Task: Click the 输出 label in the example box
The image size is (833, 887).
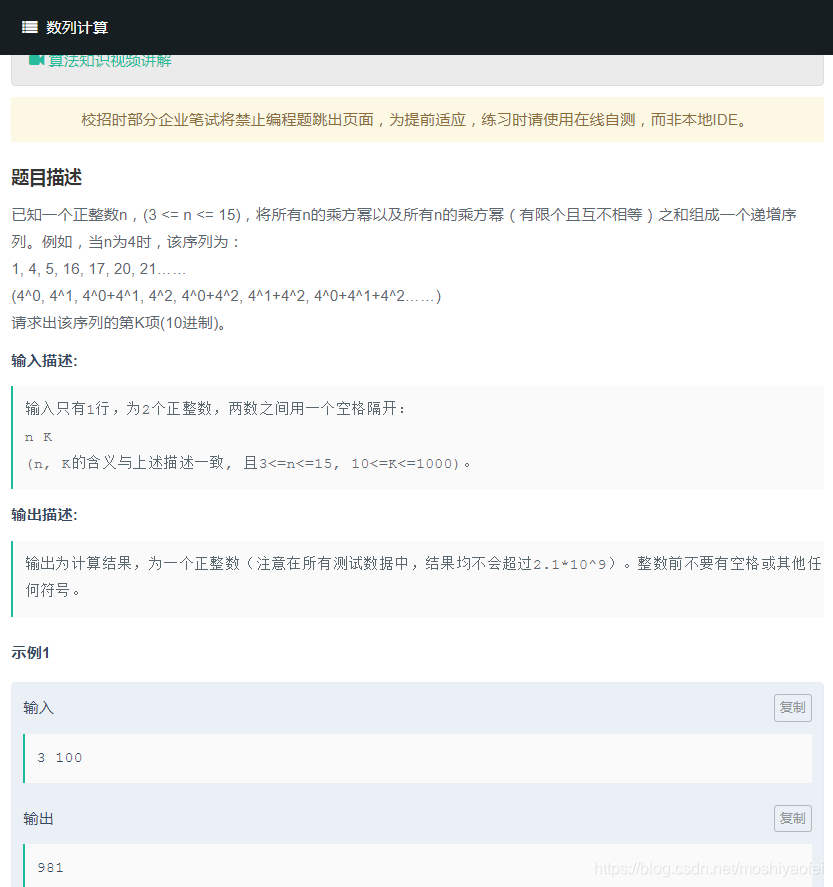Action: (38, 819)
